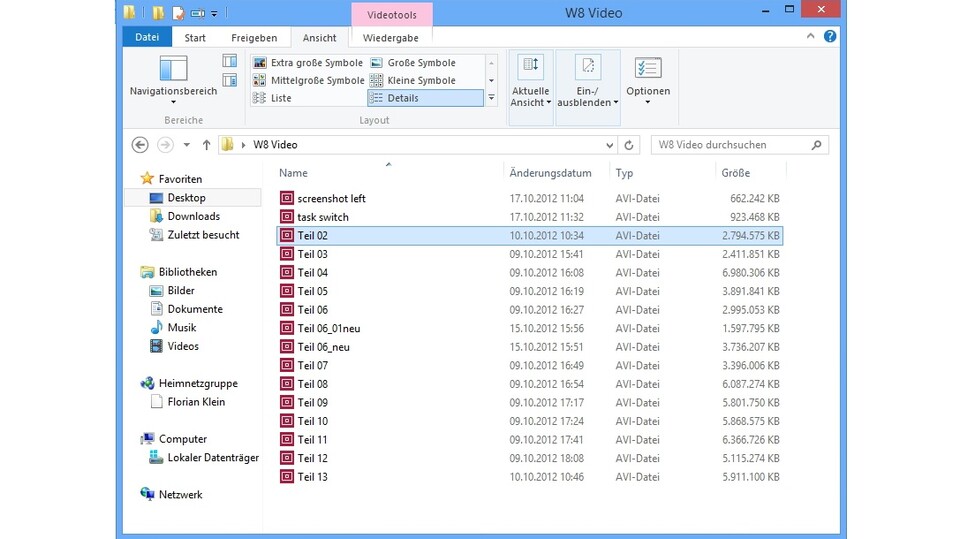
Task: Switch layout to Liste view
Action: [x=281, y=98]
